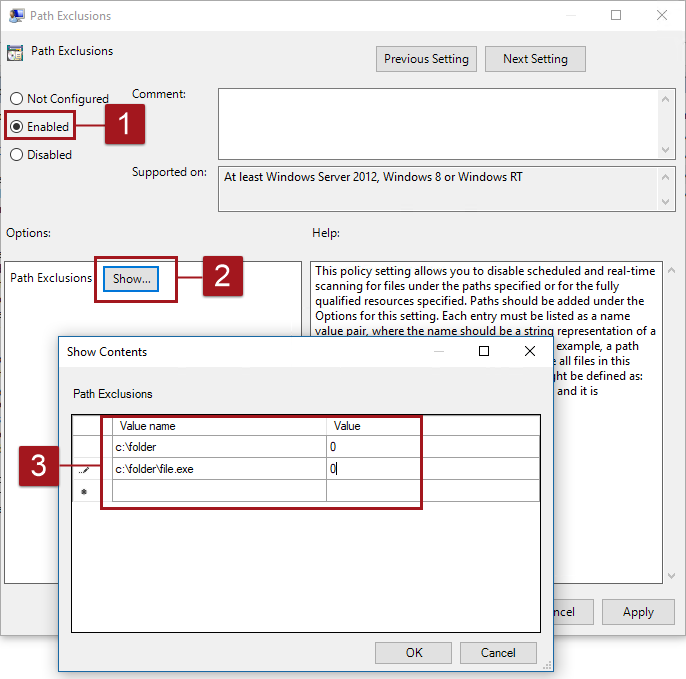Select the c:\folder value name cell

click(219, 447)
